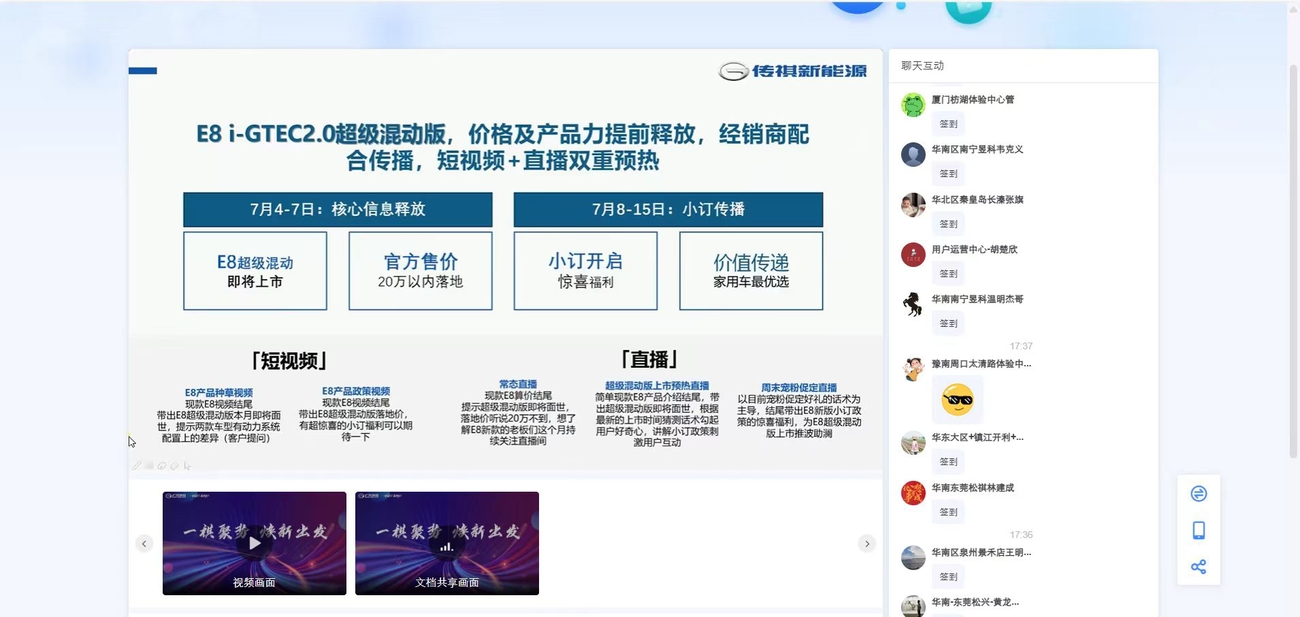Click 签到 message from 华东大区+镇江开利
The height and width of the screenshot is (617, 1300).
948,462
